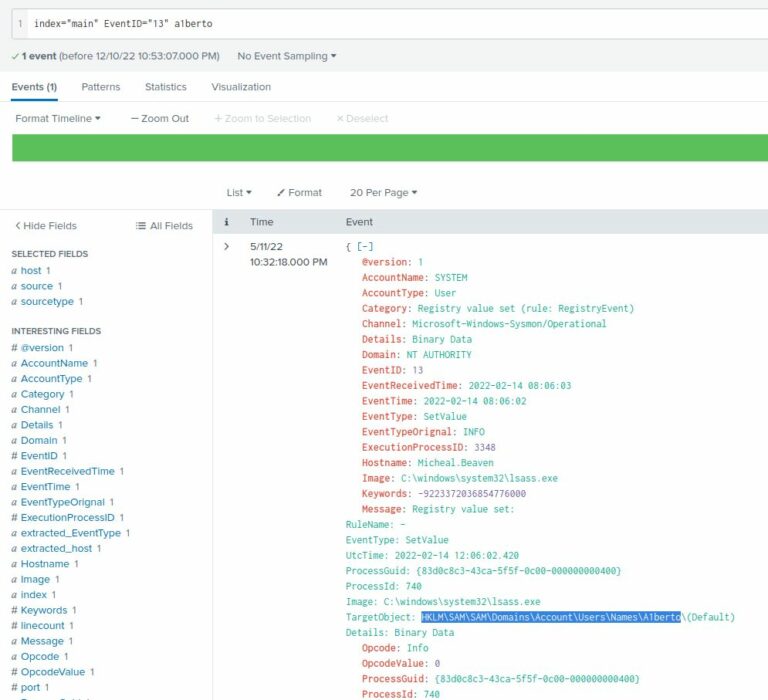Select the host field in Selected Fields
This screenshot has height=700, width=768.
31,271
